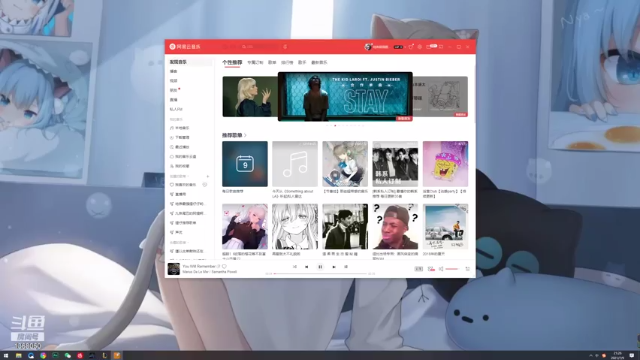Click the NetEase Cloud Music logo
The height and width of the screenshot is (360, 640).
[185, 47]
